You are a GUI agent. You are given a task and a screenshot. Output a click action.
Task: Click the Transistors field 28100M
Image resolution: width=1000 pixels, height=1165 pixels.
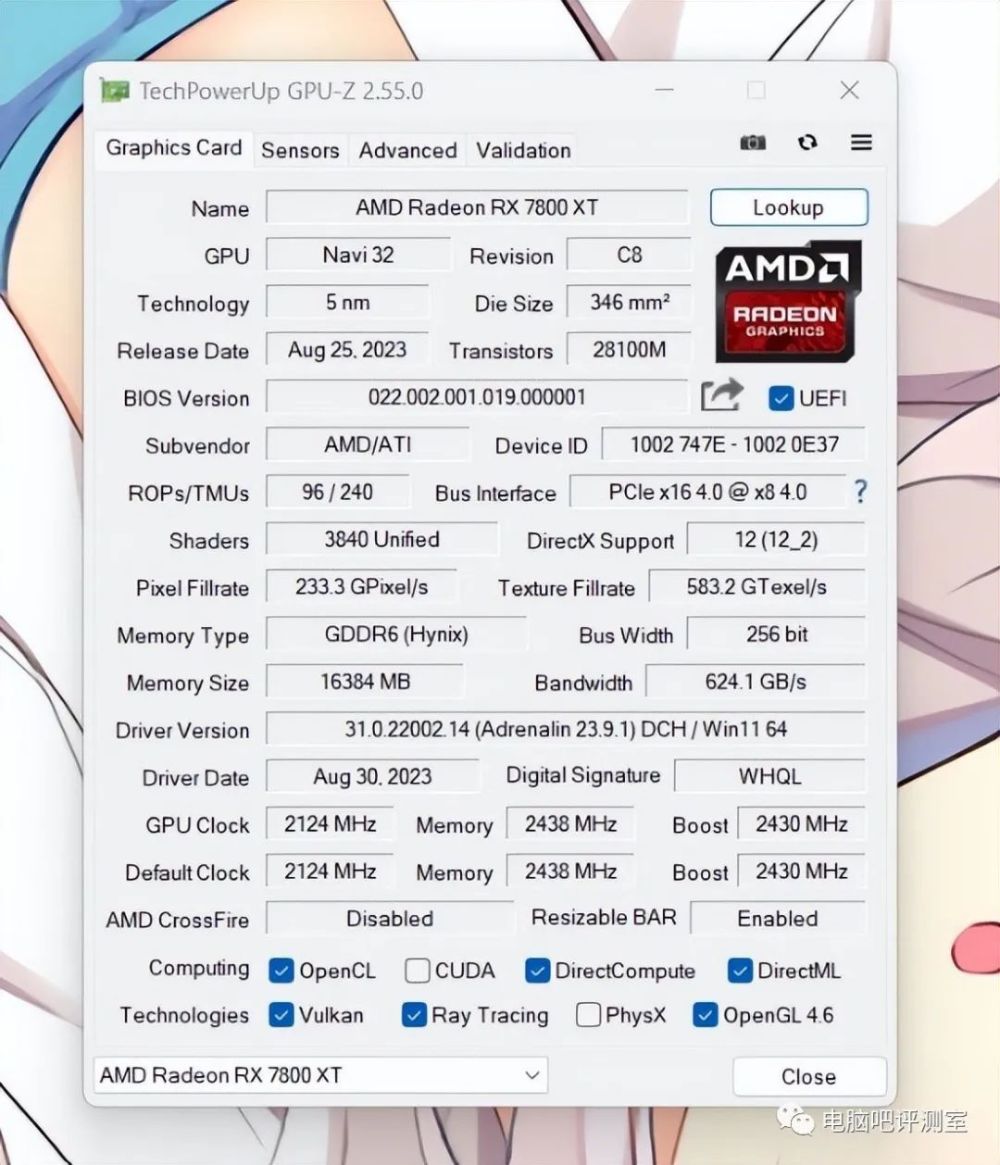(629, 349)
